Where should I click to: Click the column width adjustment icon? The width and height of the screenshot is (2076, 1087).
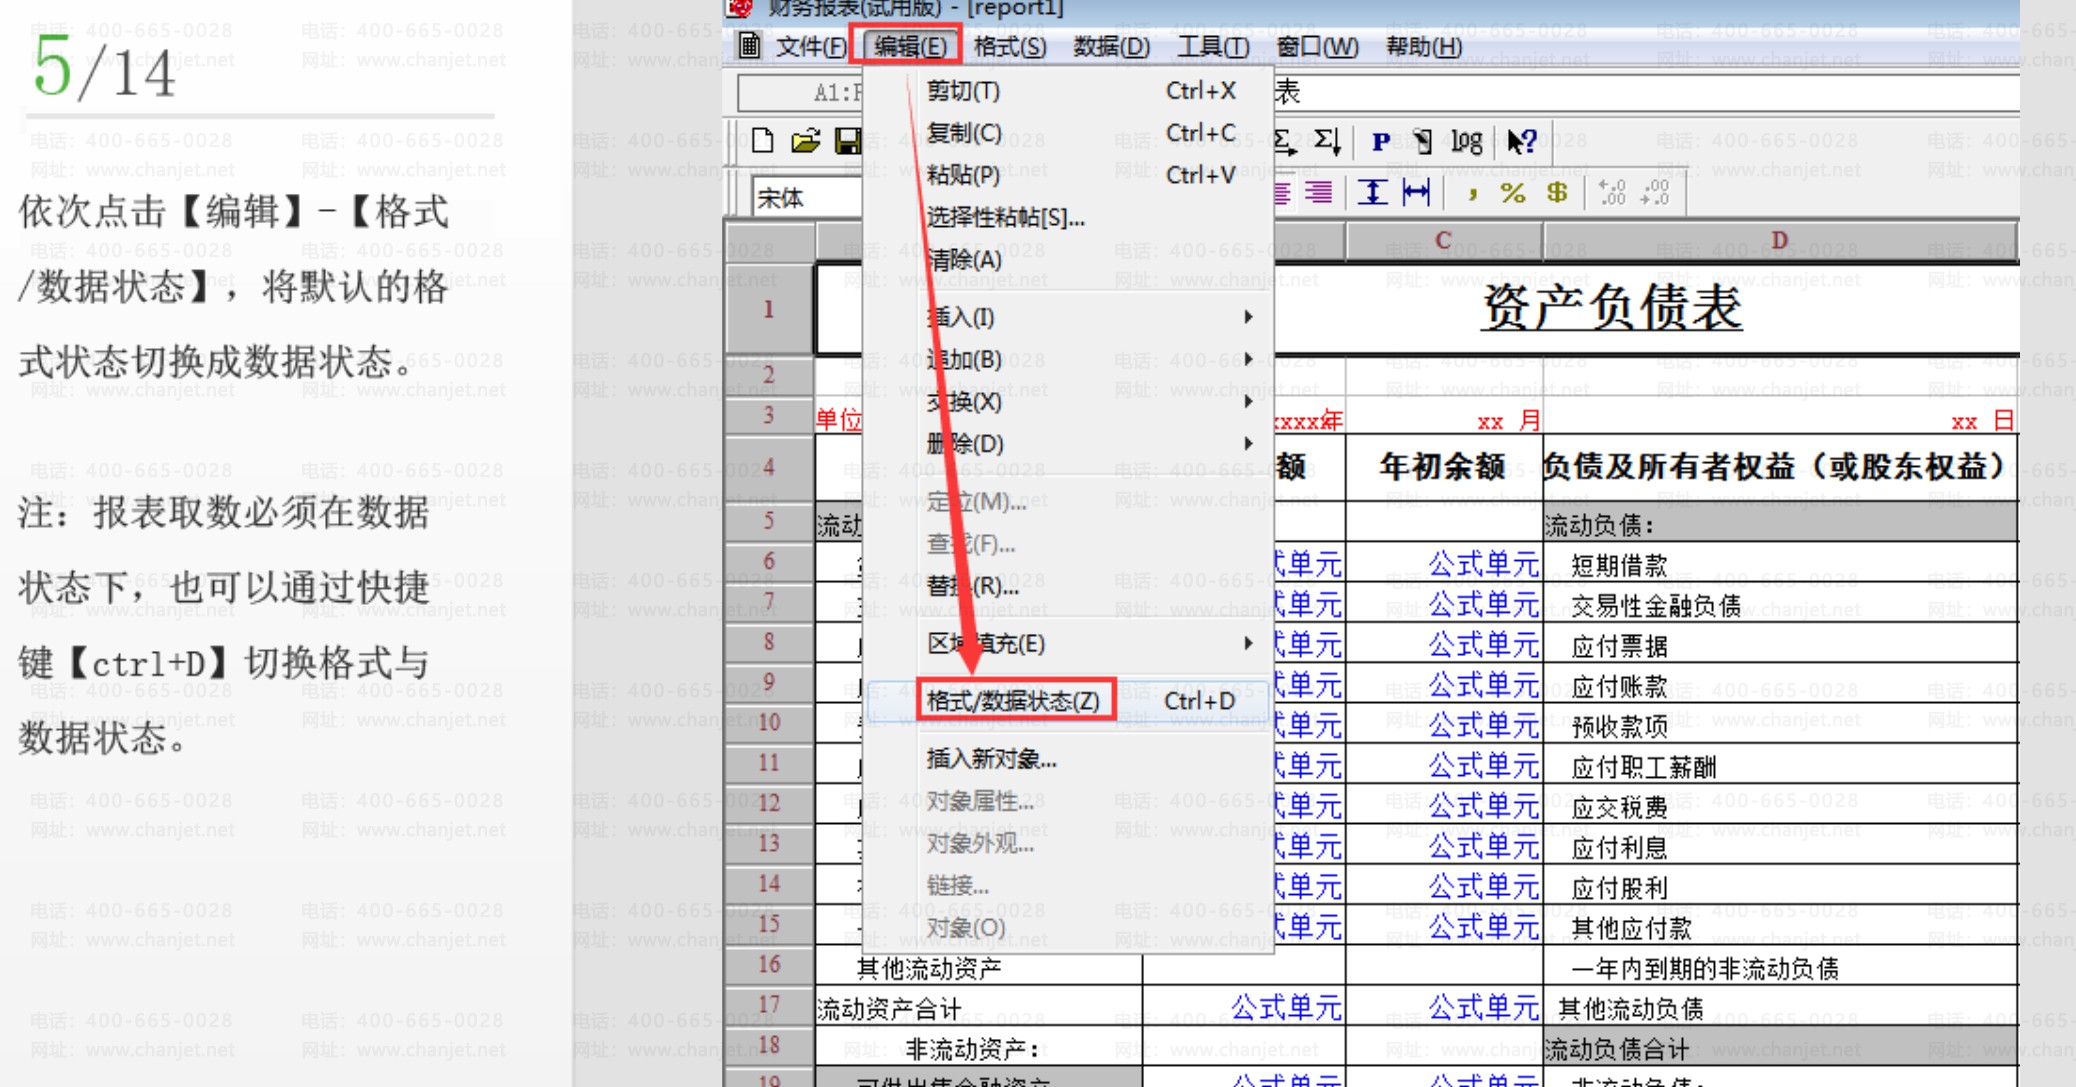(1416, 192)
